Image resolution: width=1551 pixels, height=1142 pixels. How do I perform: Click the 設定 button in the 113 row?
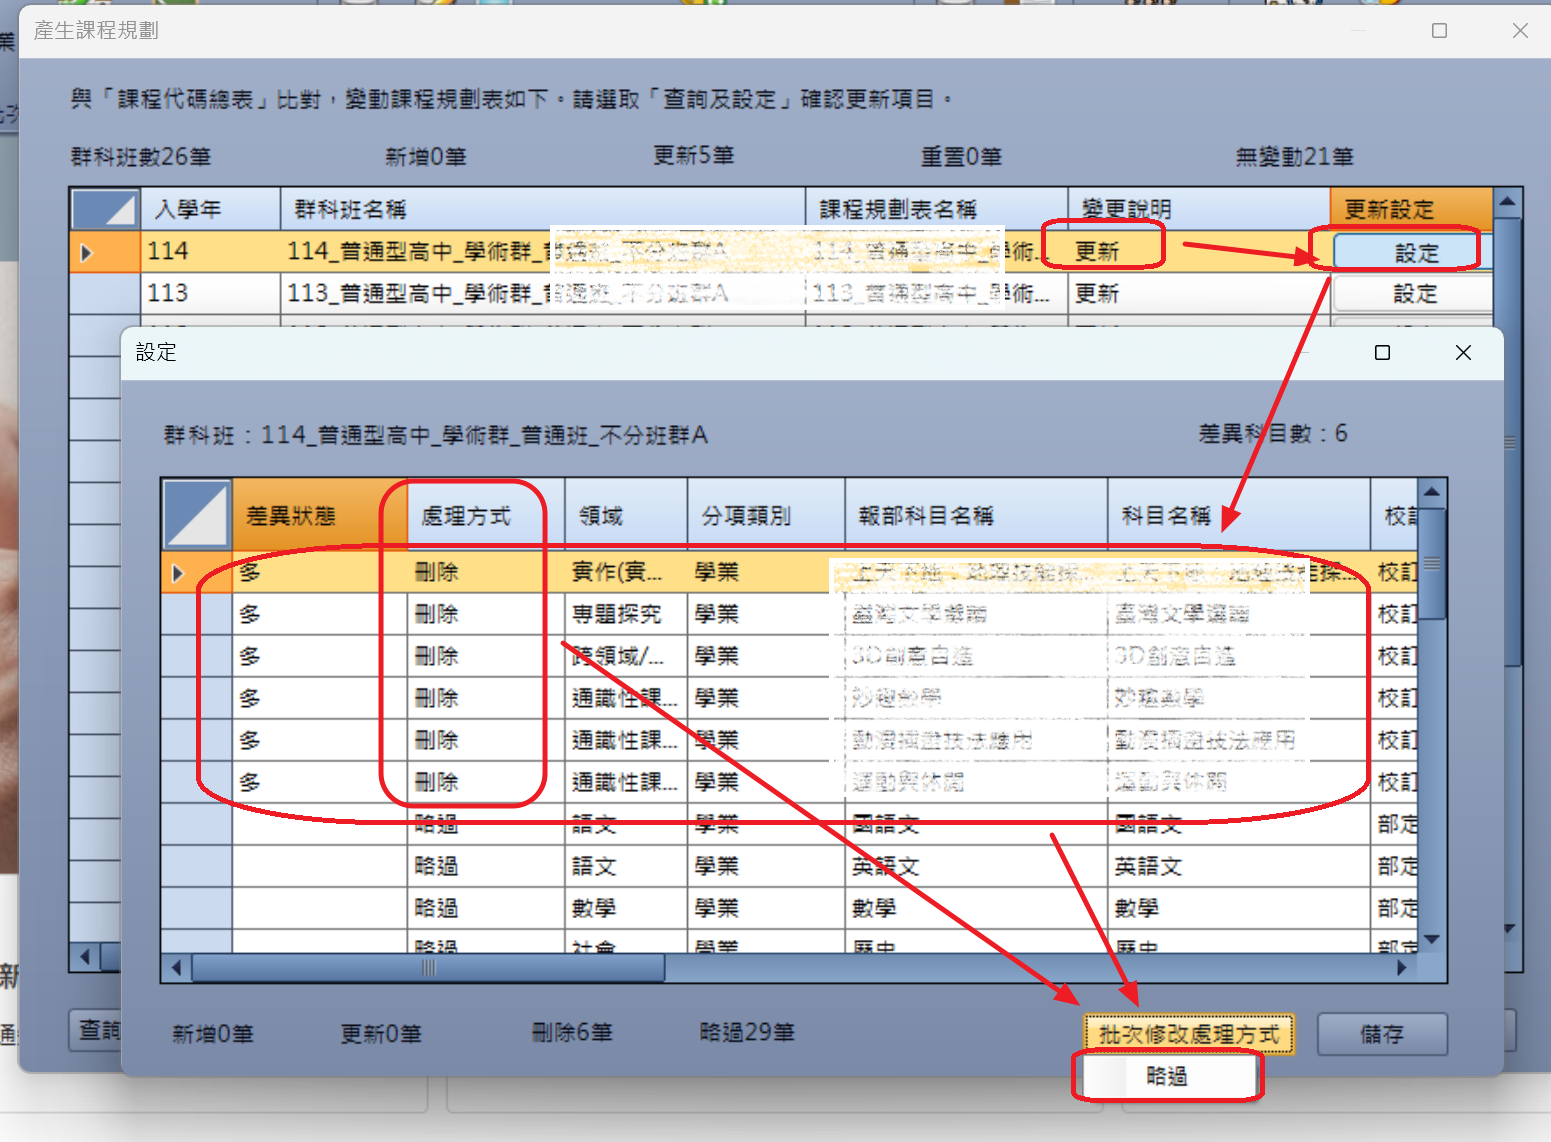coord(1414,293)
